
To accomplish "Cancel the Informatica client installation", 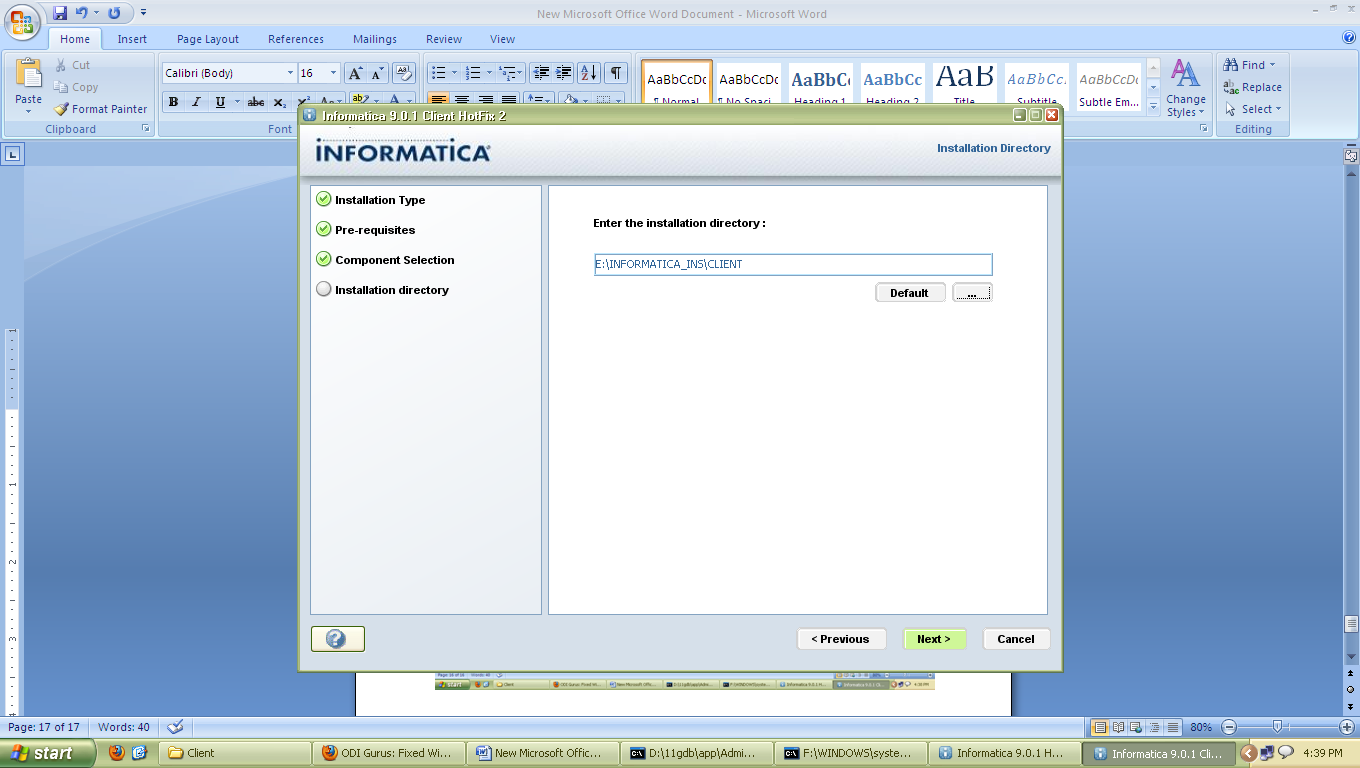I will 1016,639.
